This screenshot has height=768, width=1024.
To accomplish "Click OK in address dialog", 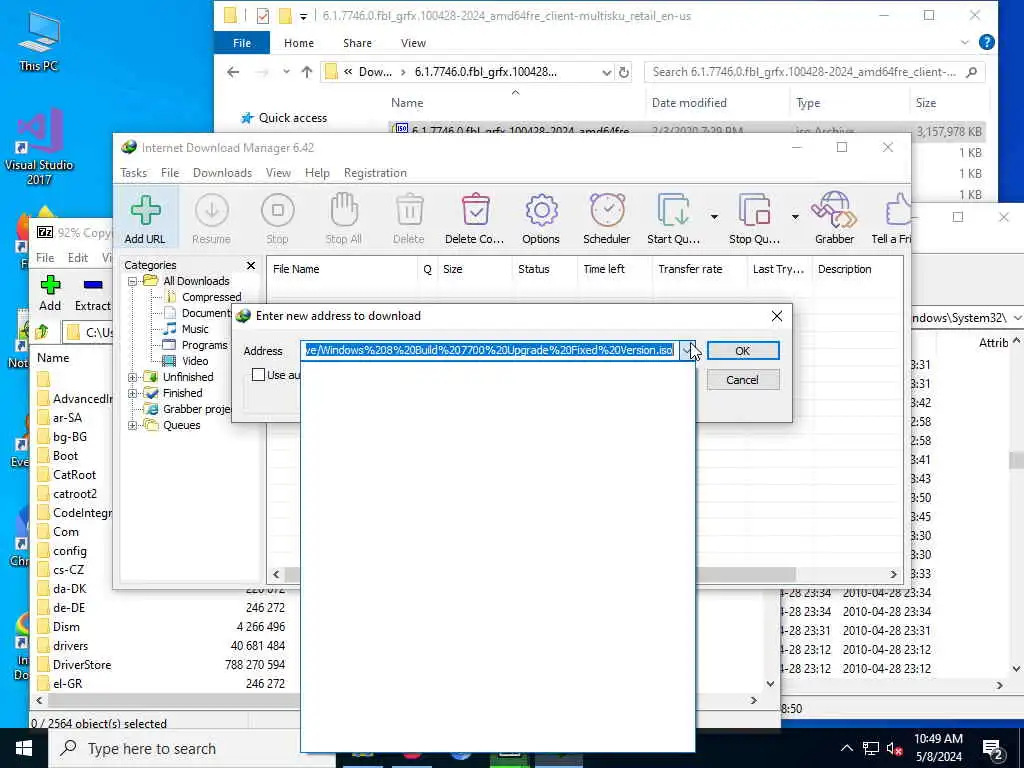I will [743, 351].
